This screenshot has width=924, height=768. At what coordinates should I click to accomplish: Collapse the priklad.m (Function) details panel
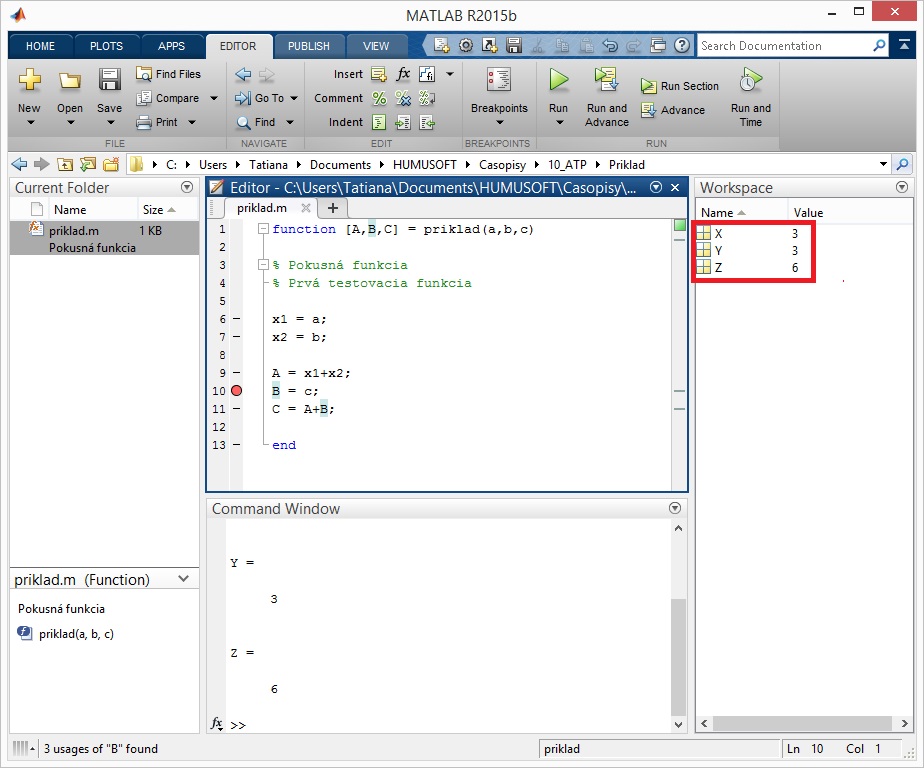(x=183, y=579)
